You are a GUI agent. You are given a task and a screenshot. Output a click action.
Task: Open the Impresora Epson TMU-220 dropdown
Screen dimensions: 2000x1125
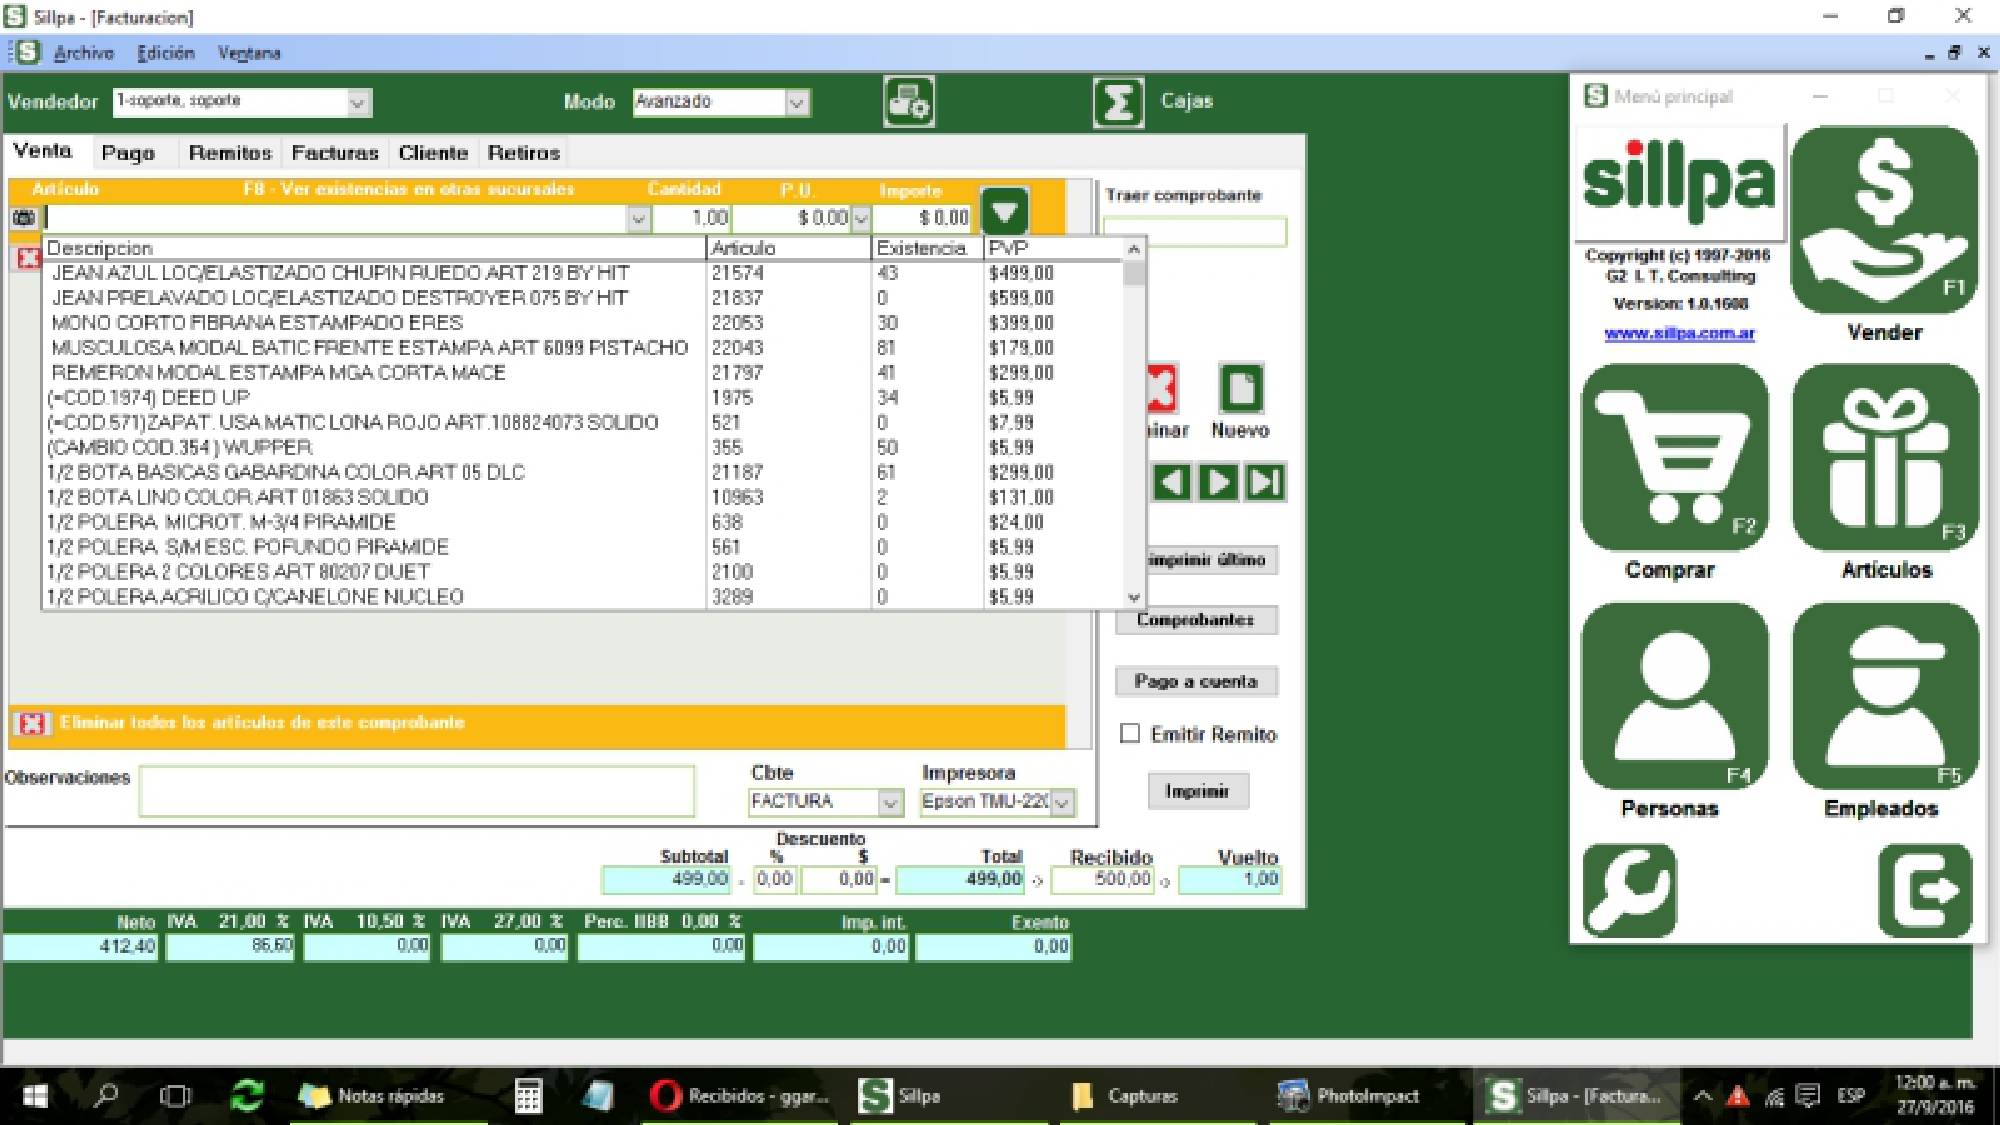pos(1063,802)
